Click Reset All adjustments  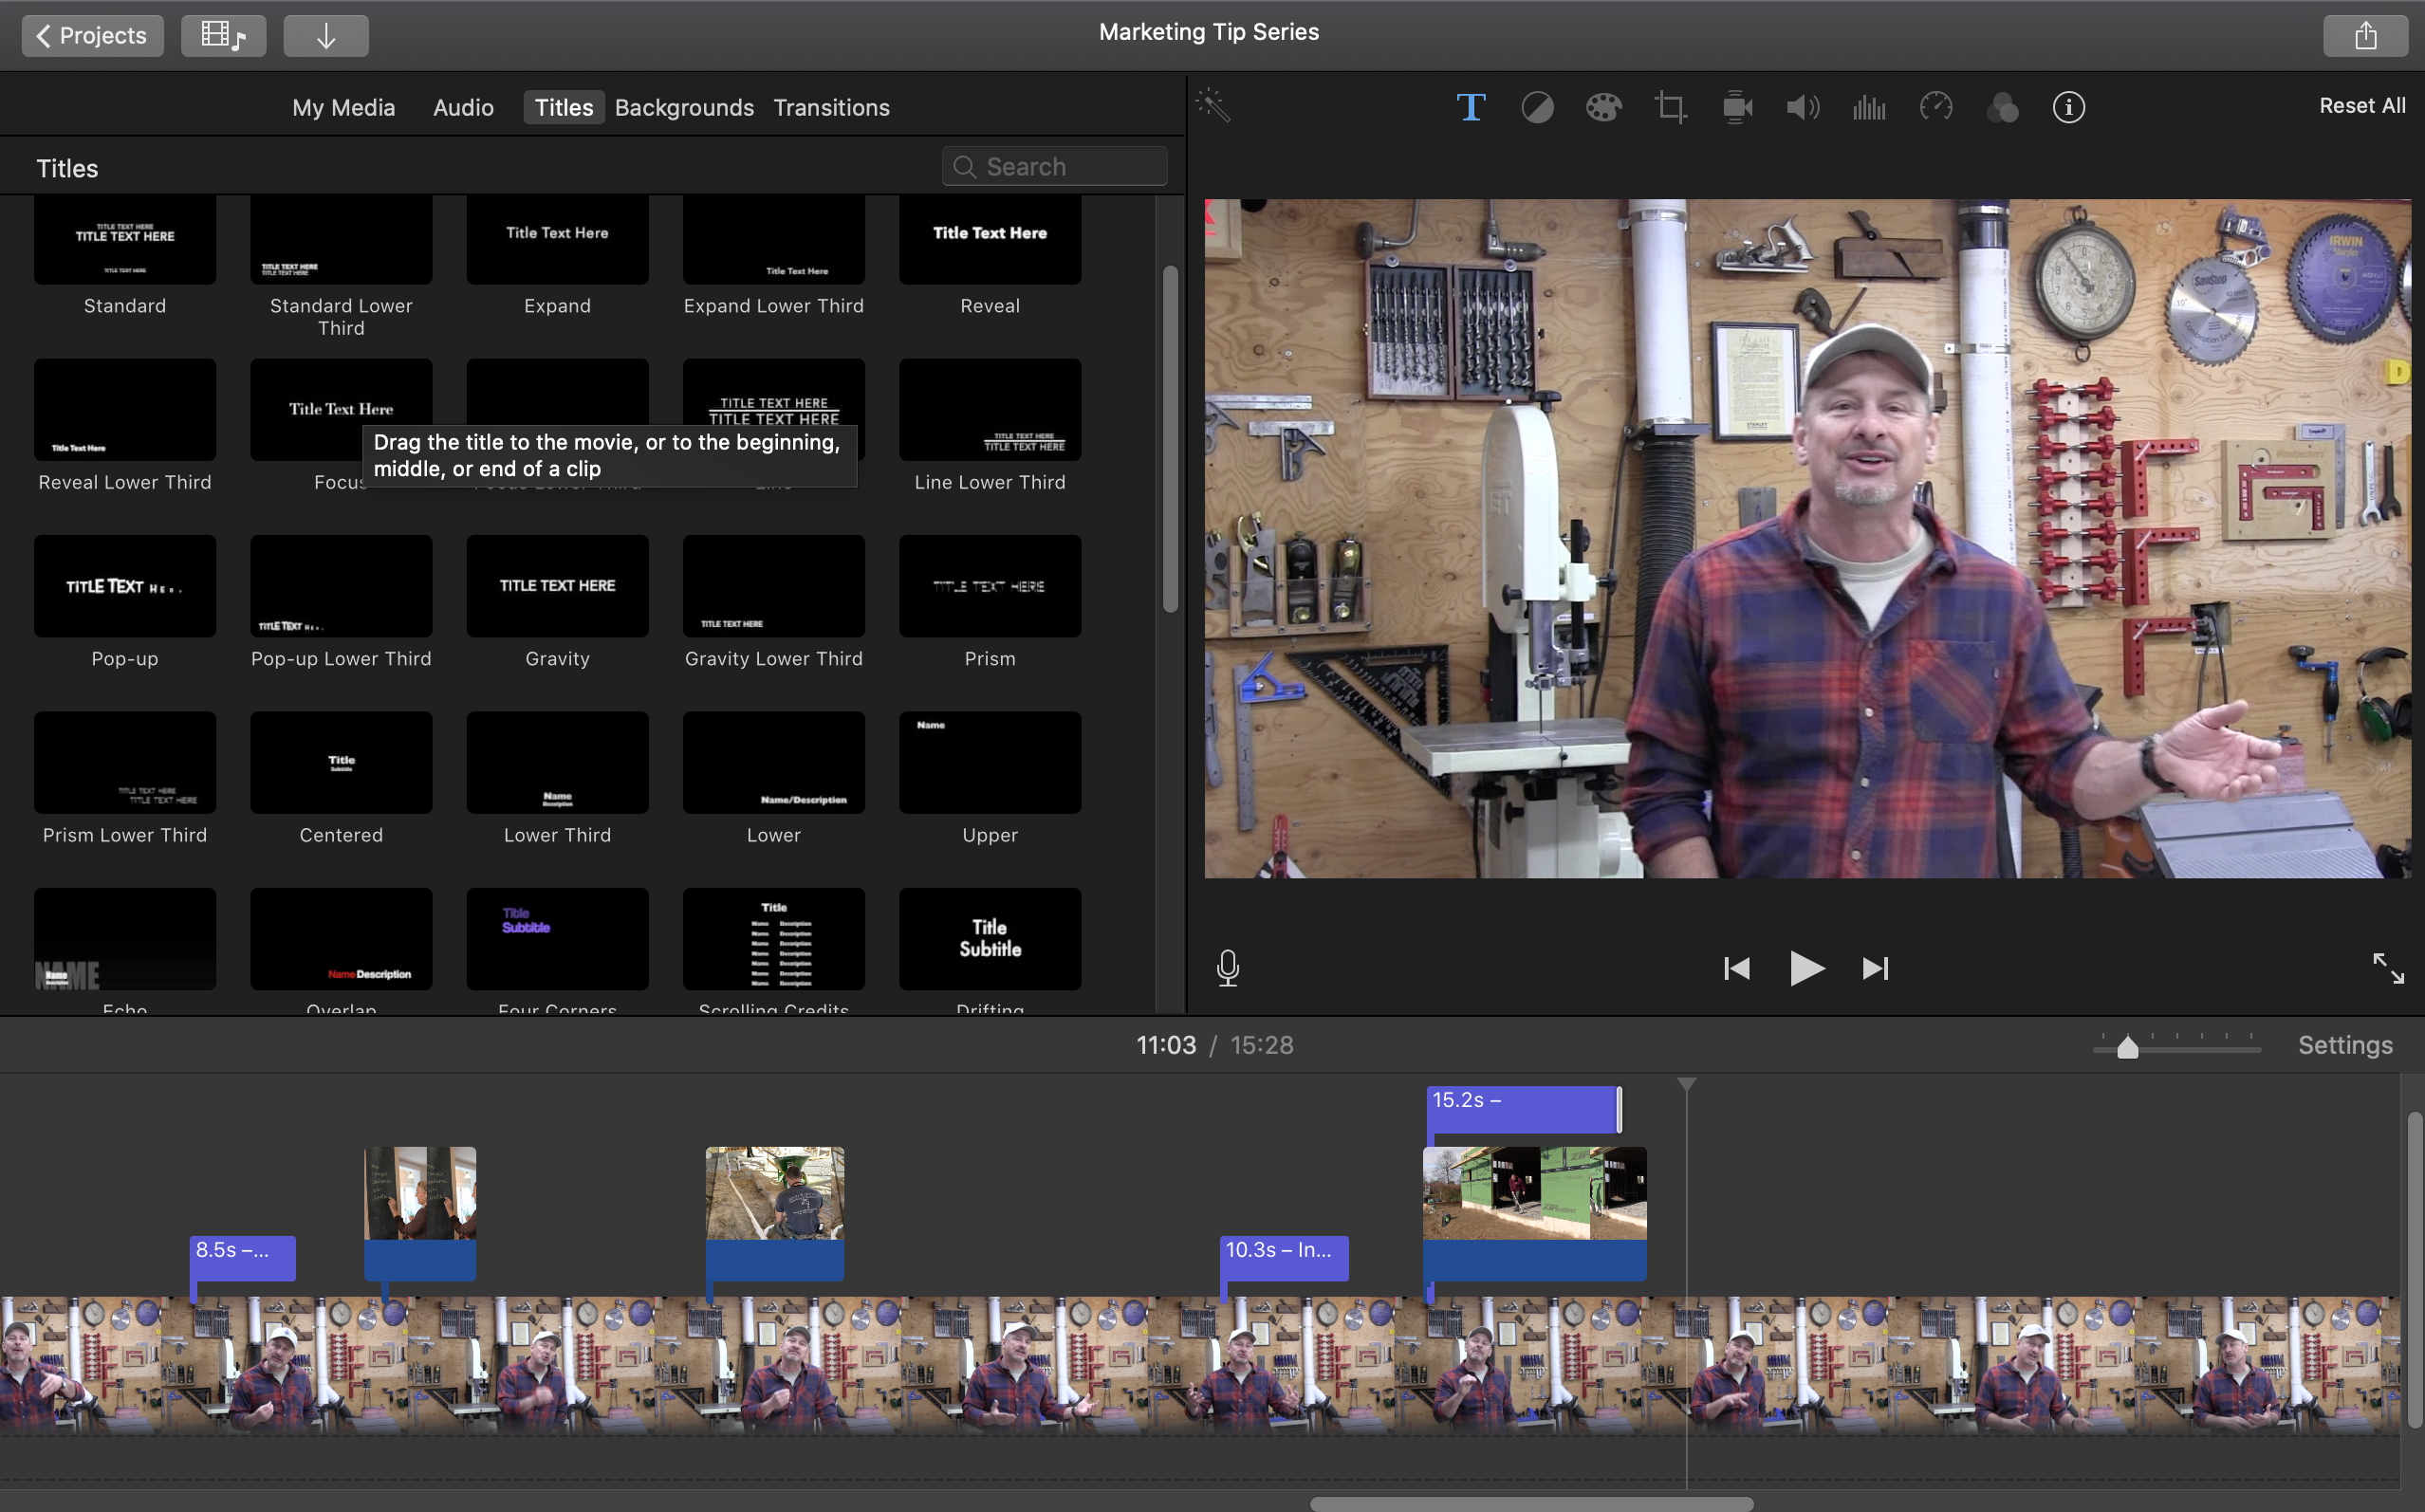click(2362, 105)
